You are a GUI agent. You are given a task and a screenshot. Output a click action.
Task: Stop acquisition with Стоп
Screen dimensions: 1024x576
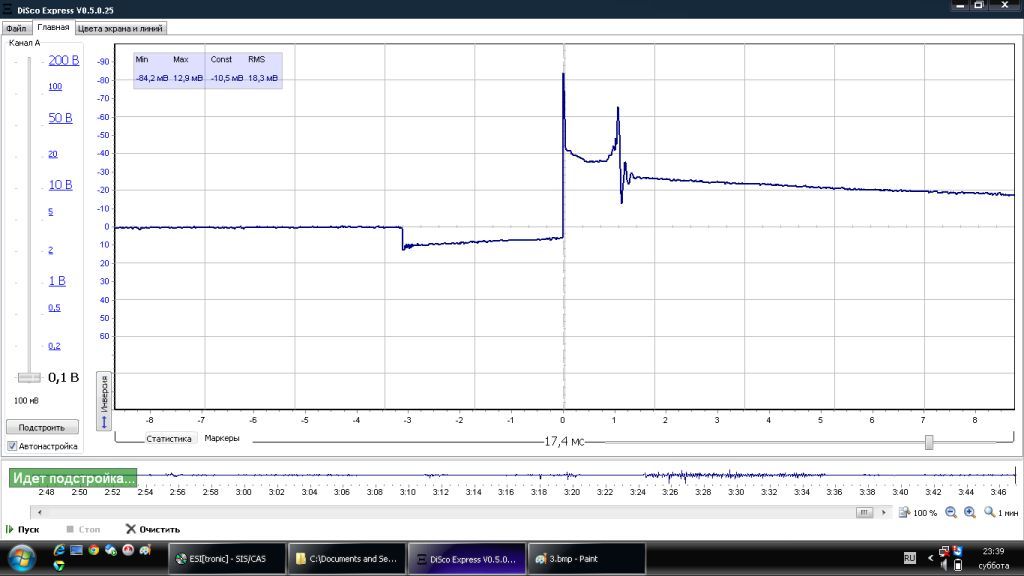84,530
